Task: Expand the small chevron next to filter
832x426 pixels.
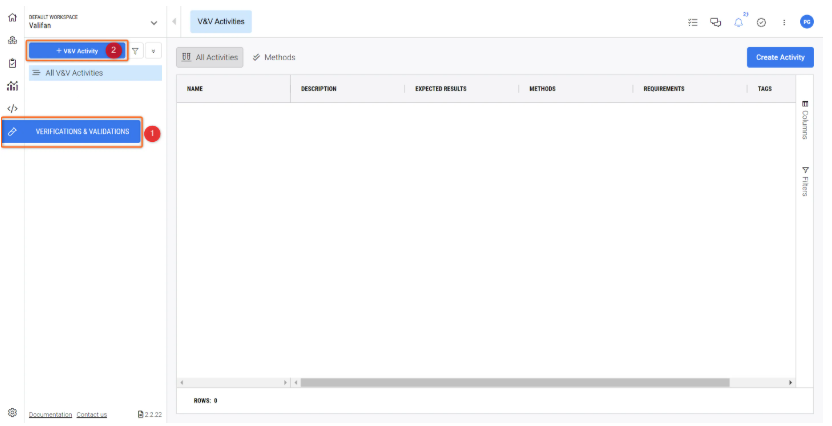Action: [153, 51]
